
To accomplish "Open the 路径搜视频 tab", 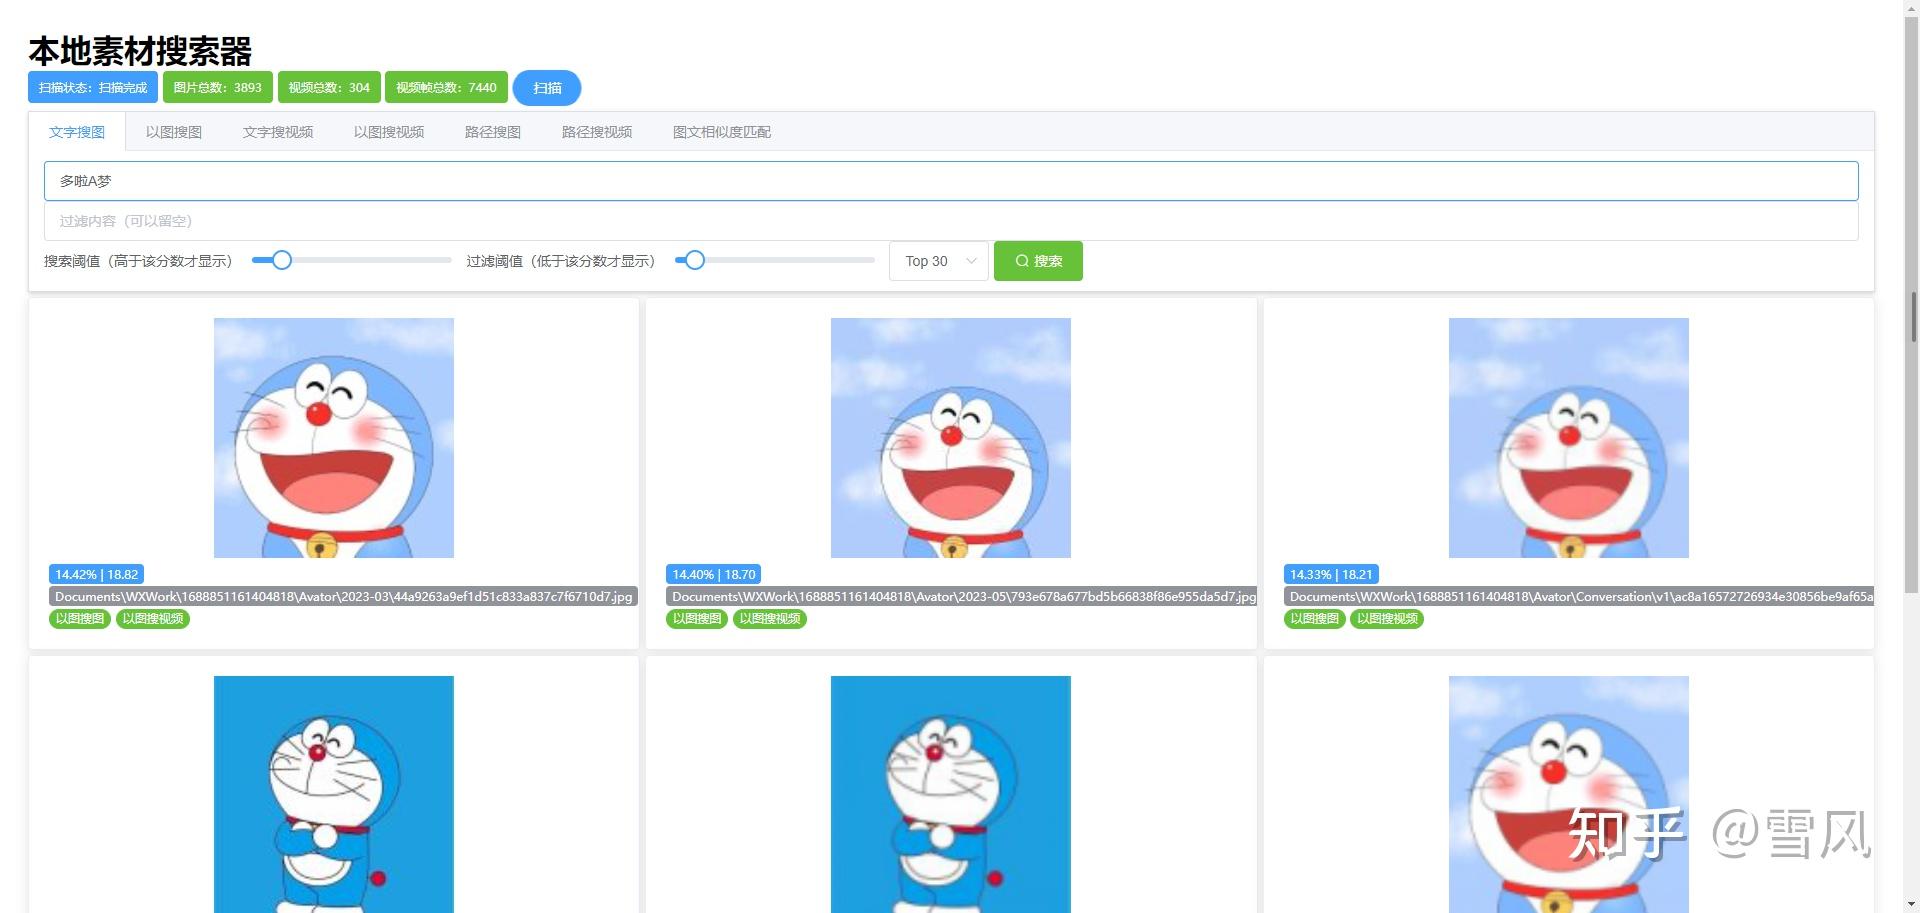I will 597,132.
